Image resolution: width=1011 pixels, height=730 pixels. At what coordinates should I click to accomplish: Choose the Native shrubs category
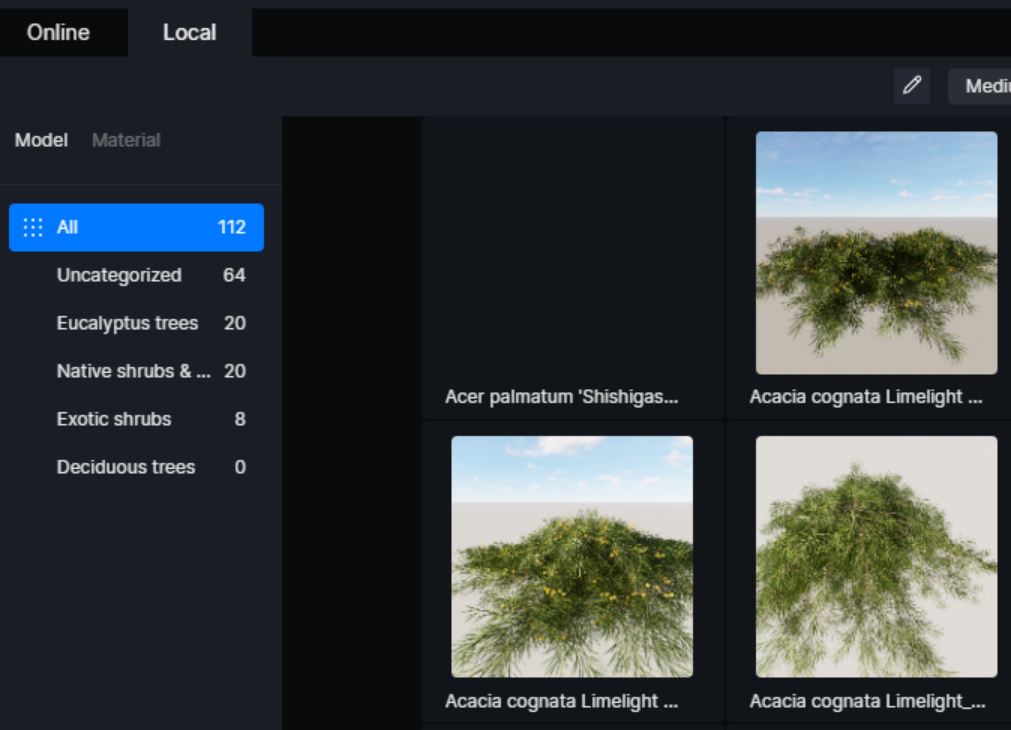click(x=136, y=371)
